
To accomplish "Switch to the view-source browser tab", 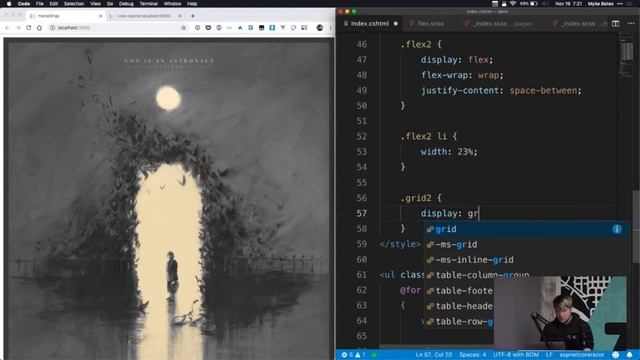I will point(144,16).
